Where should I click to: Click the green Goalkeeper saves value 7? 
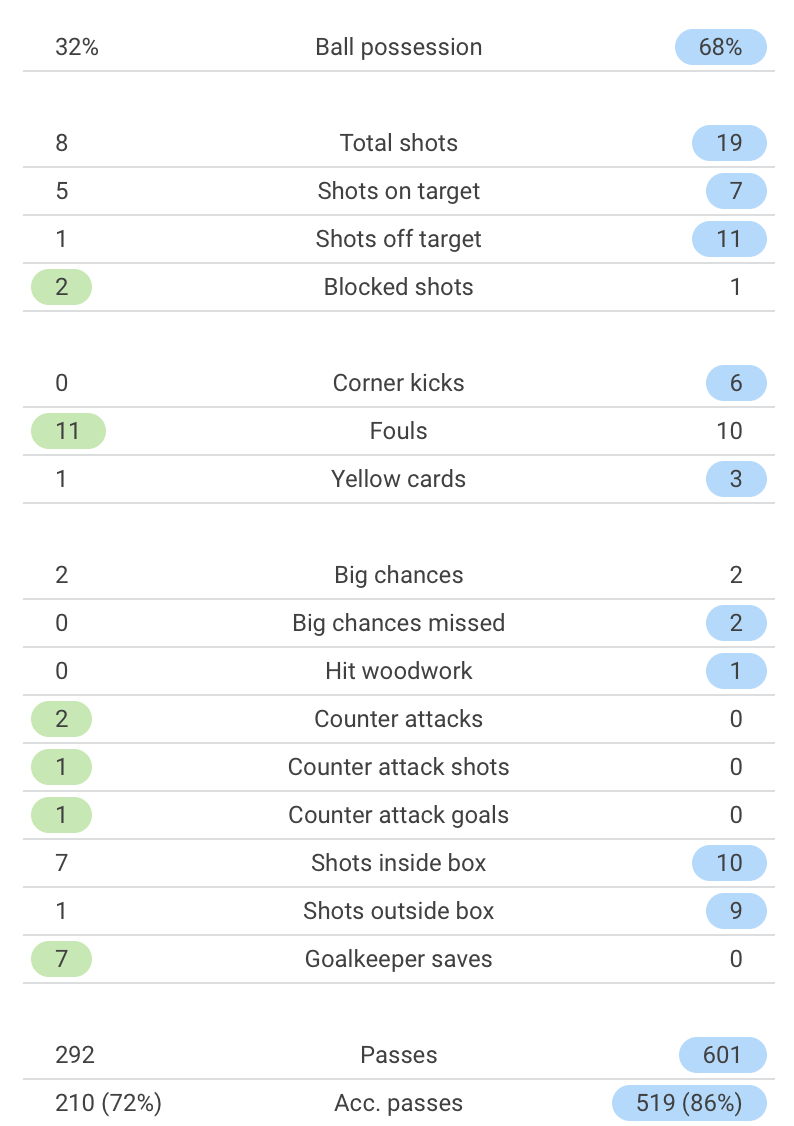(62, 959)
